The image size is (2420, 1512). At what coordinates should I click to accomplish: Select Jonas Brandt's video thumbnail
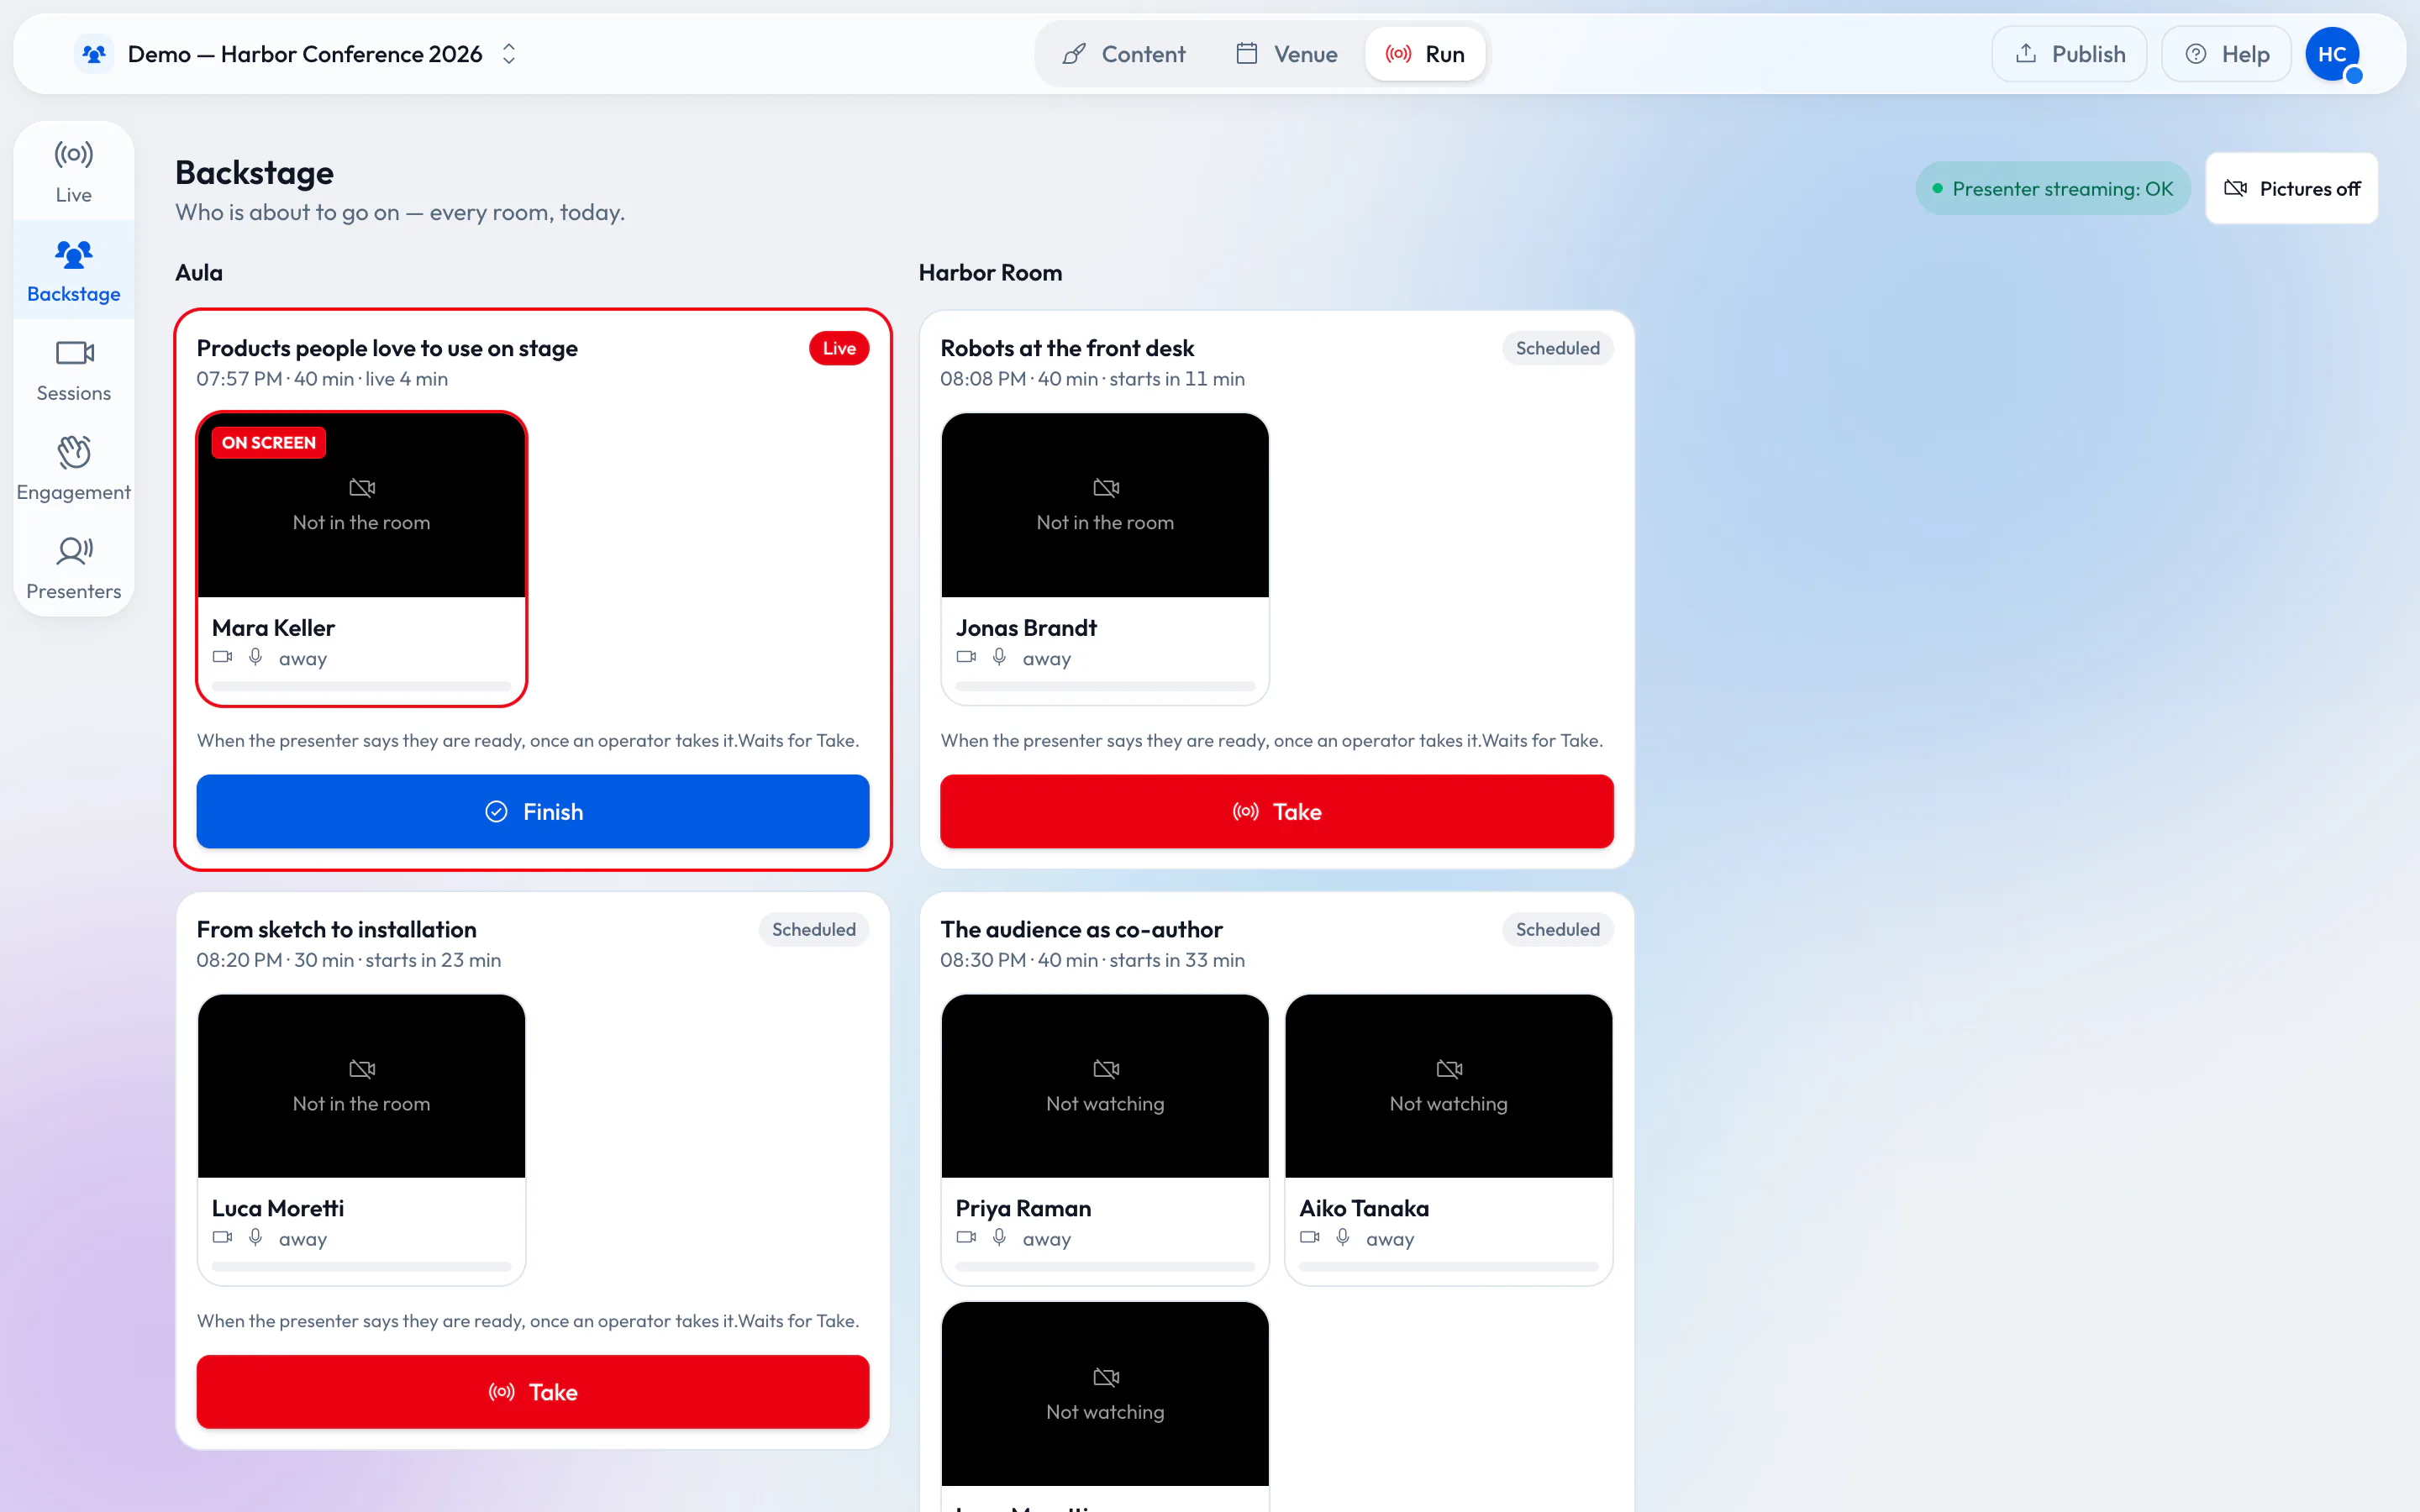1105,505
